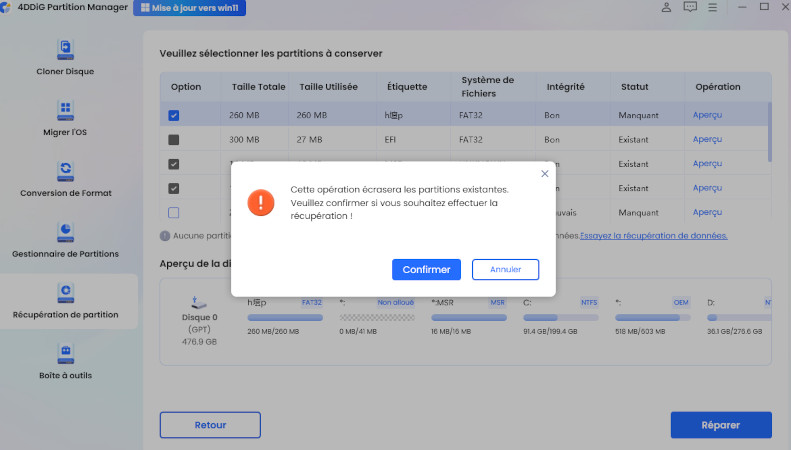Open Aperçu for the 300 MB EFI row
This screenshot has height=450, width=791.
pos(707,139)
